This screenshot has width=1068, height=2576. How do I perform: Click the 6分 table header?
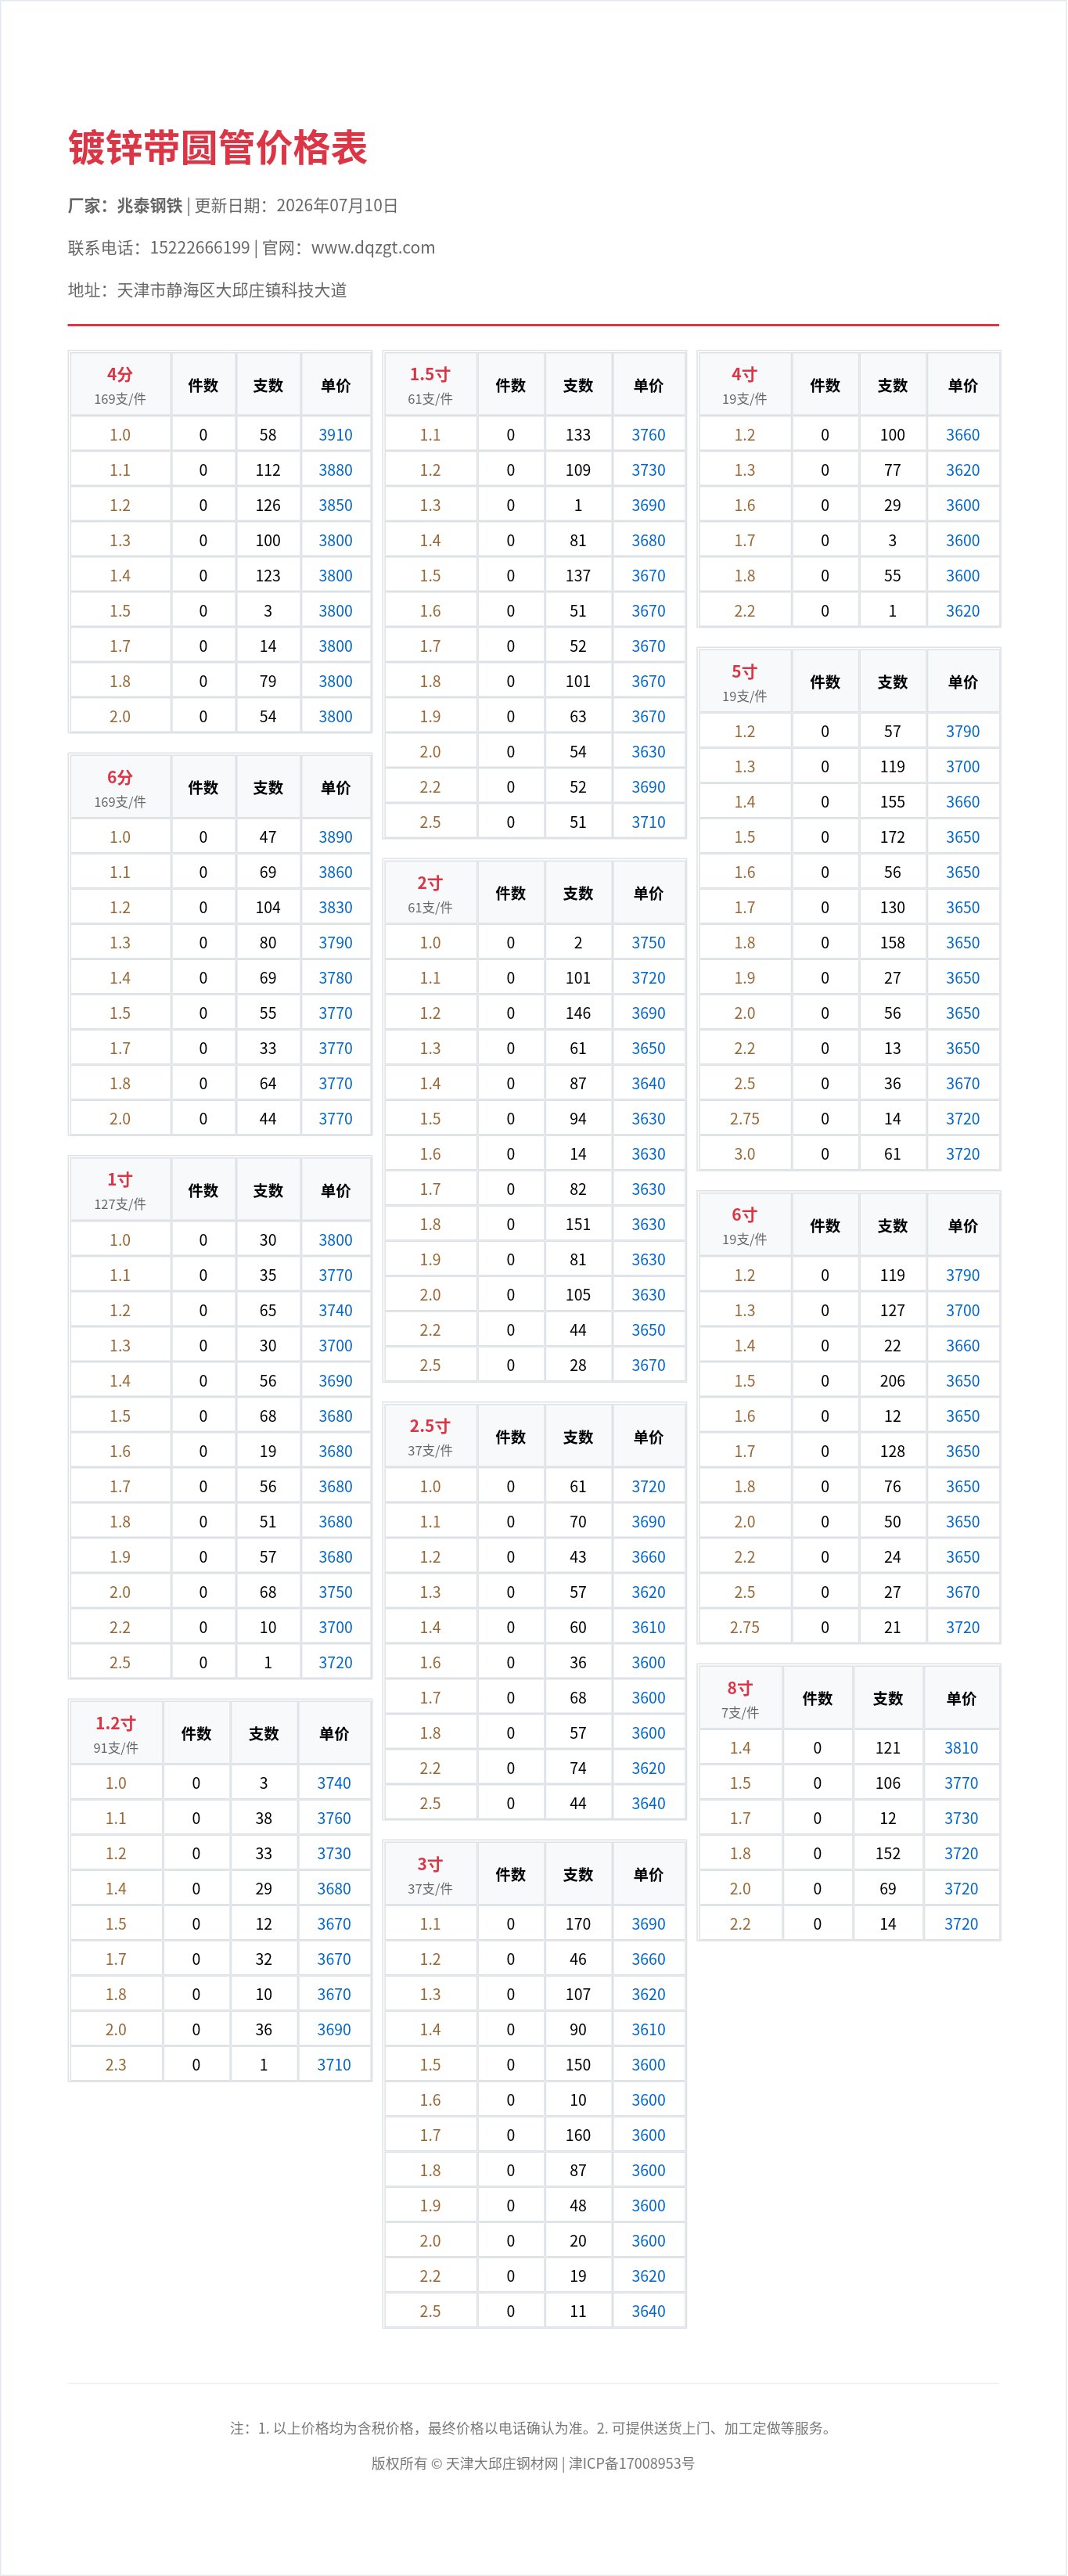click(120, 787)
